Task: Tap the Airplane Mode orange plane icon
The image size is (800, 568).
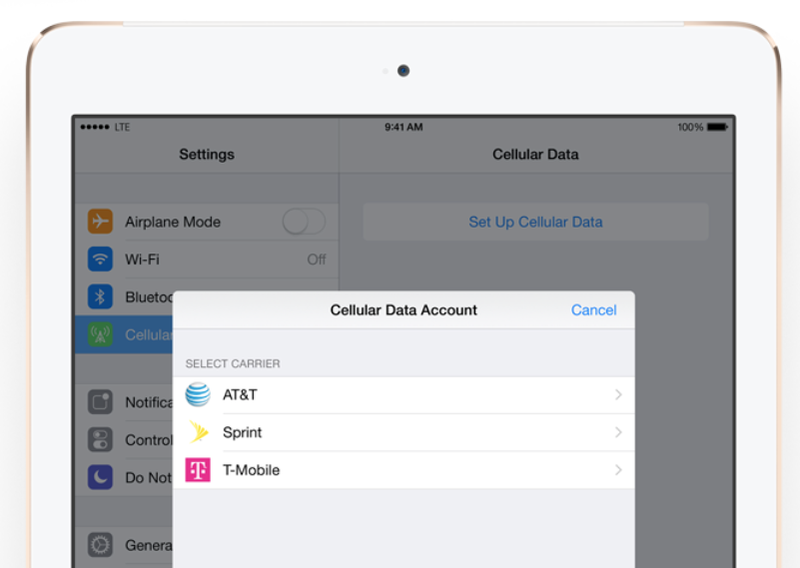Action: point(100,221)
